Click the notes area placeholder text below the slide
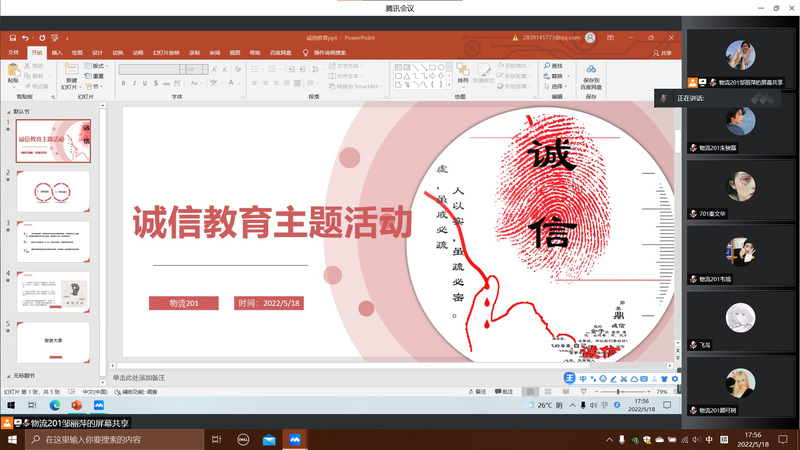Viewport: 800px width, 450px height. [140, 377]
